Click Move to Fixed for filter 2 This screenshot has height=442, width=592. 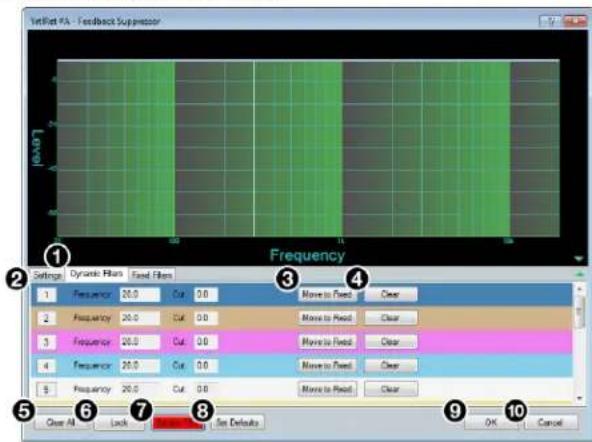coord(327,318)
